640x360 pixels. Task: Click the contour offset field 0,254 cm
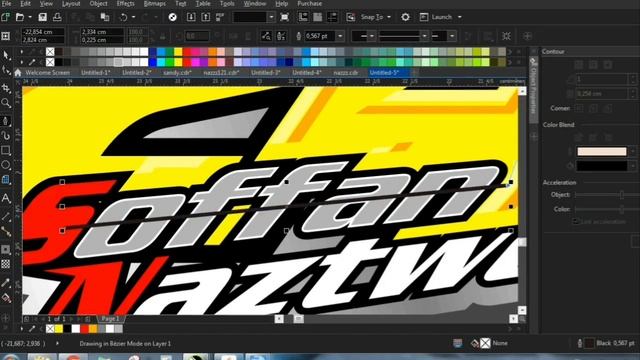pos(602,93)
